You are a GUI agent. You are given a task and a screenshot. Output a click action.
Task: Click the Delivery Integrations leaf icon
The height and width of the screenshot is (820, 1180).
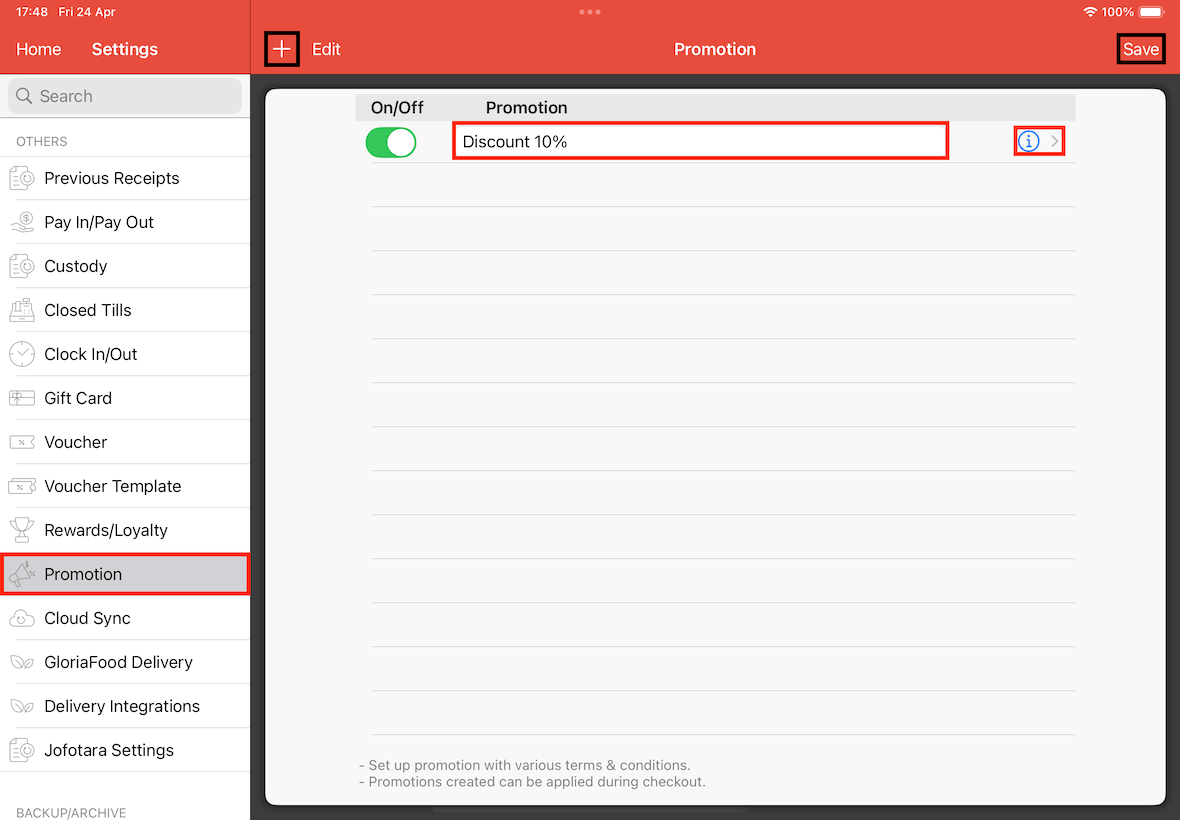point(22,706)
